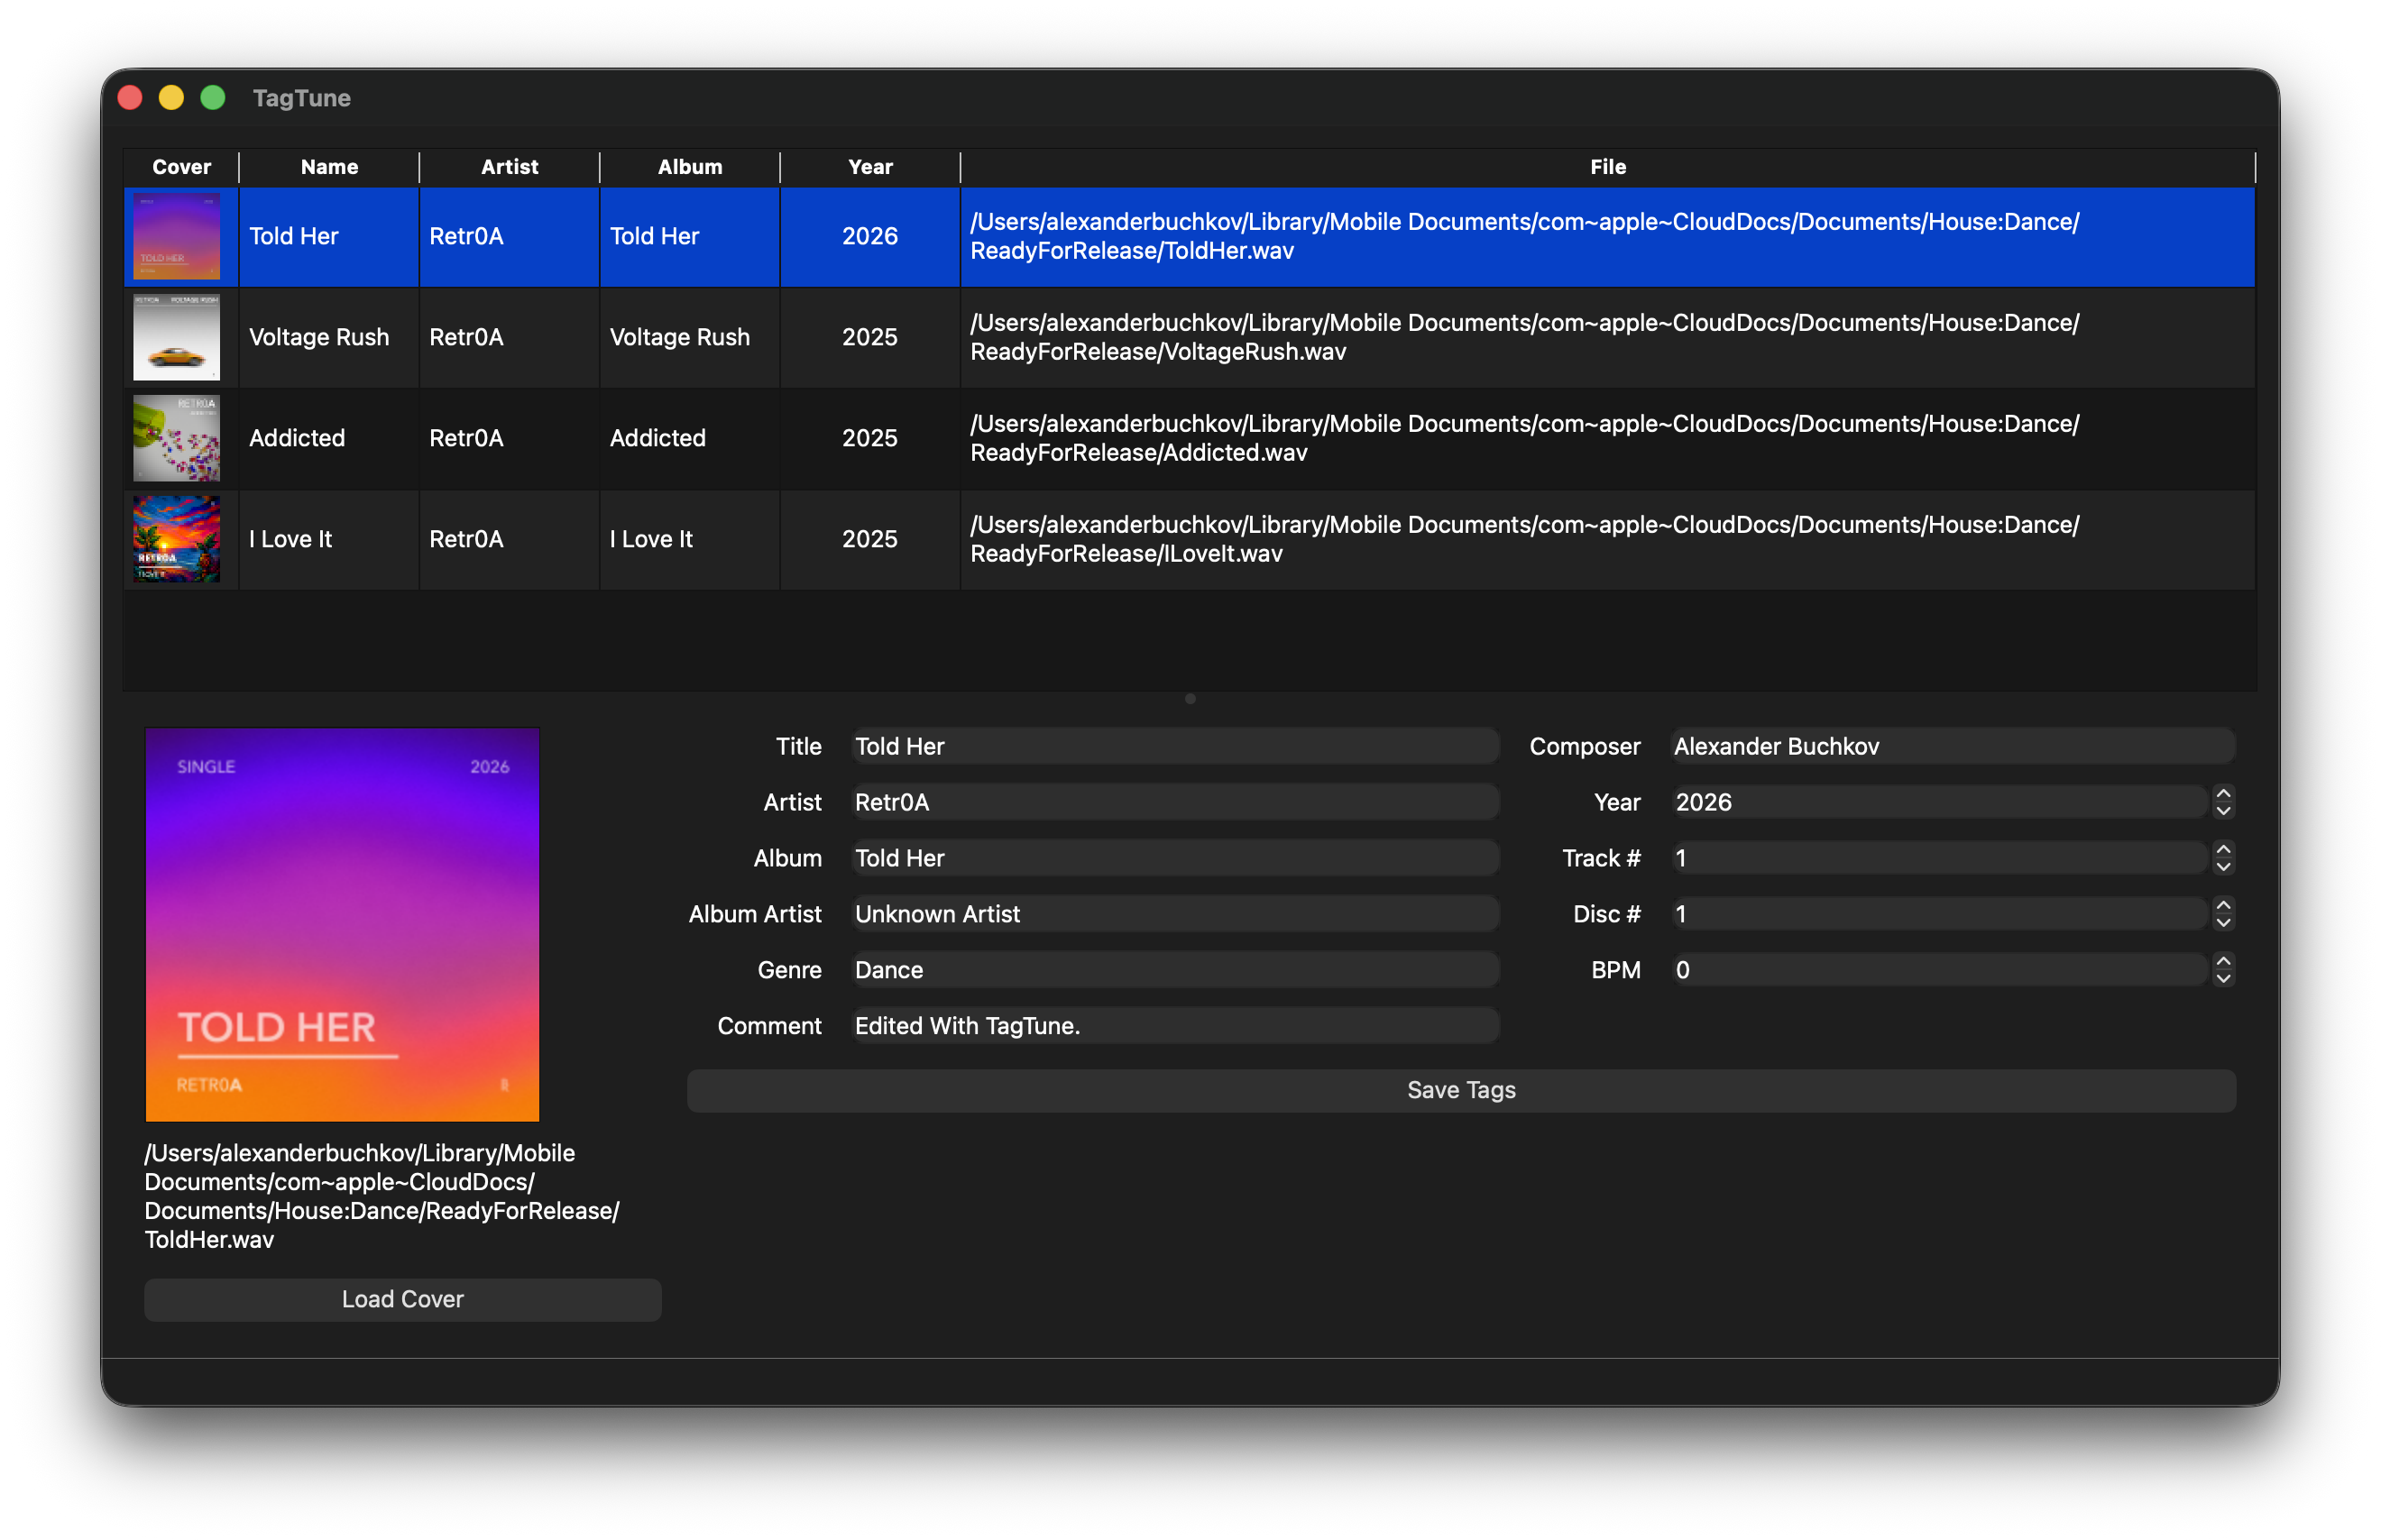Select the Told Her name cell
The width and height of the screenshot is (2381, 1540).
pyautogui.click(x=329, y=237)
